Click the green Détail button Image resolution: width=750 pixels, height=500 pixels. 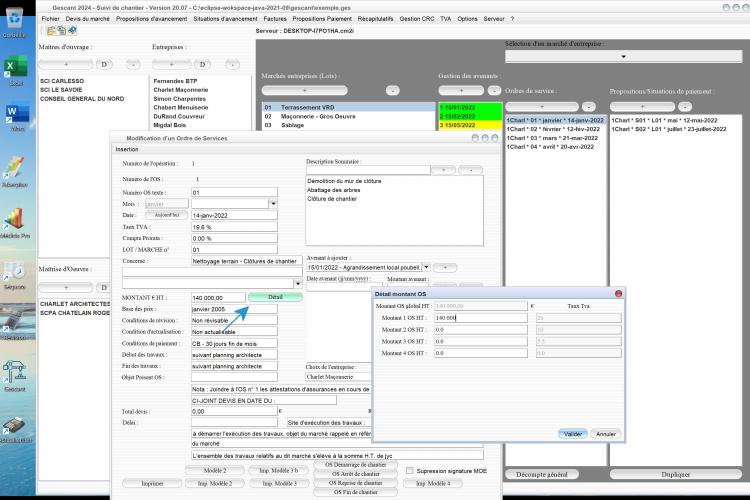tap(275, 297)
